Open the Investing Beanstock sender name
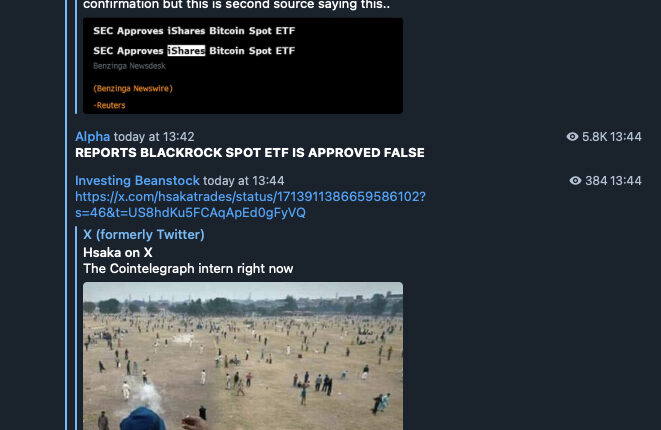Image resolution: width=661 pixels, height=430 pixels. (137, 180)
